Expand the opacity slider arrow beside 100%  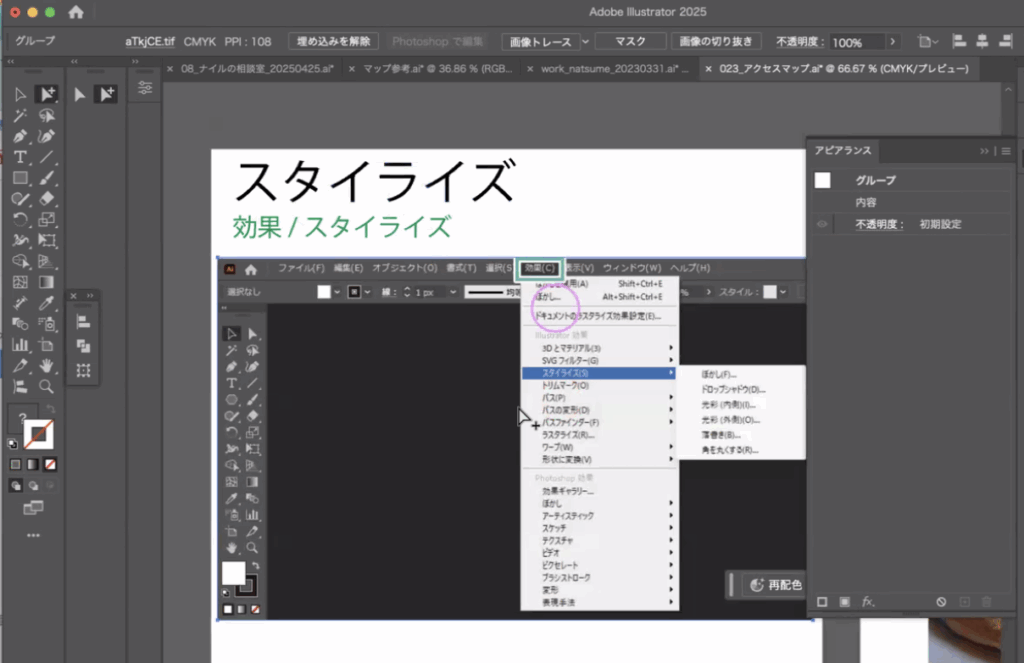(x=894, y=42)
